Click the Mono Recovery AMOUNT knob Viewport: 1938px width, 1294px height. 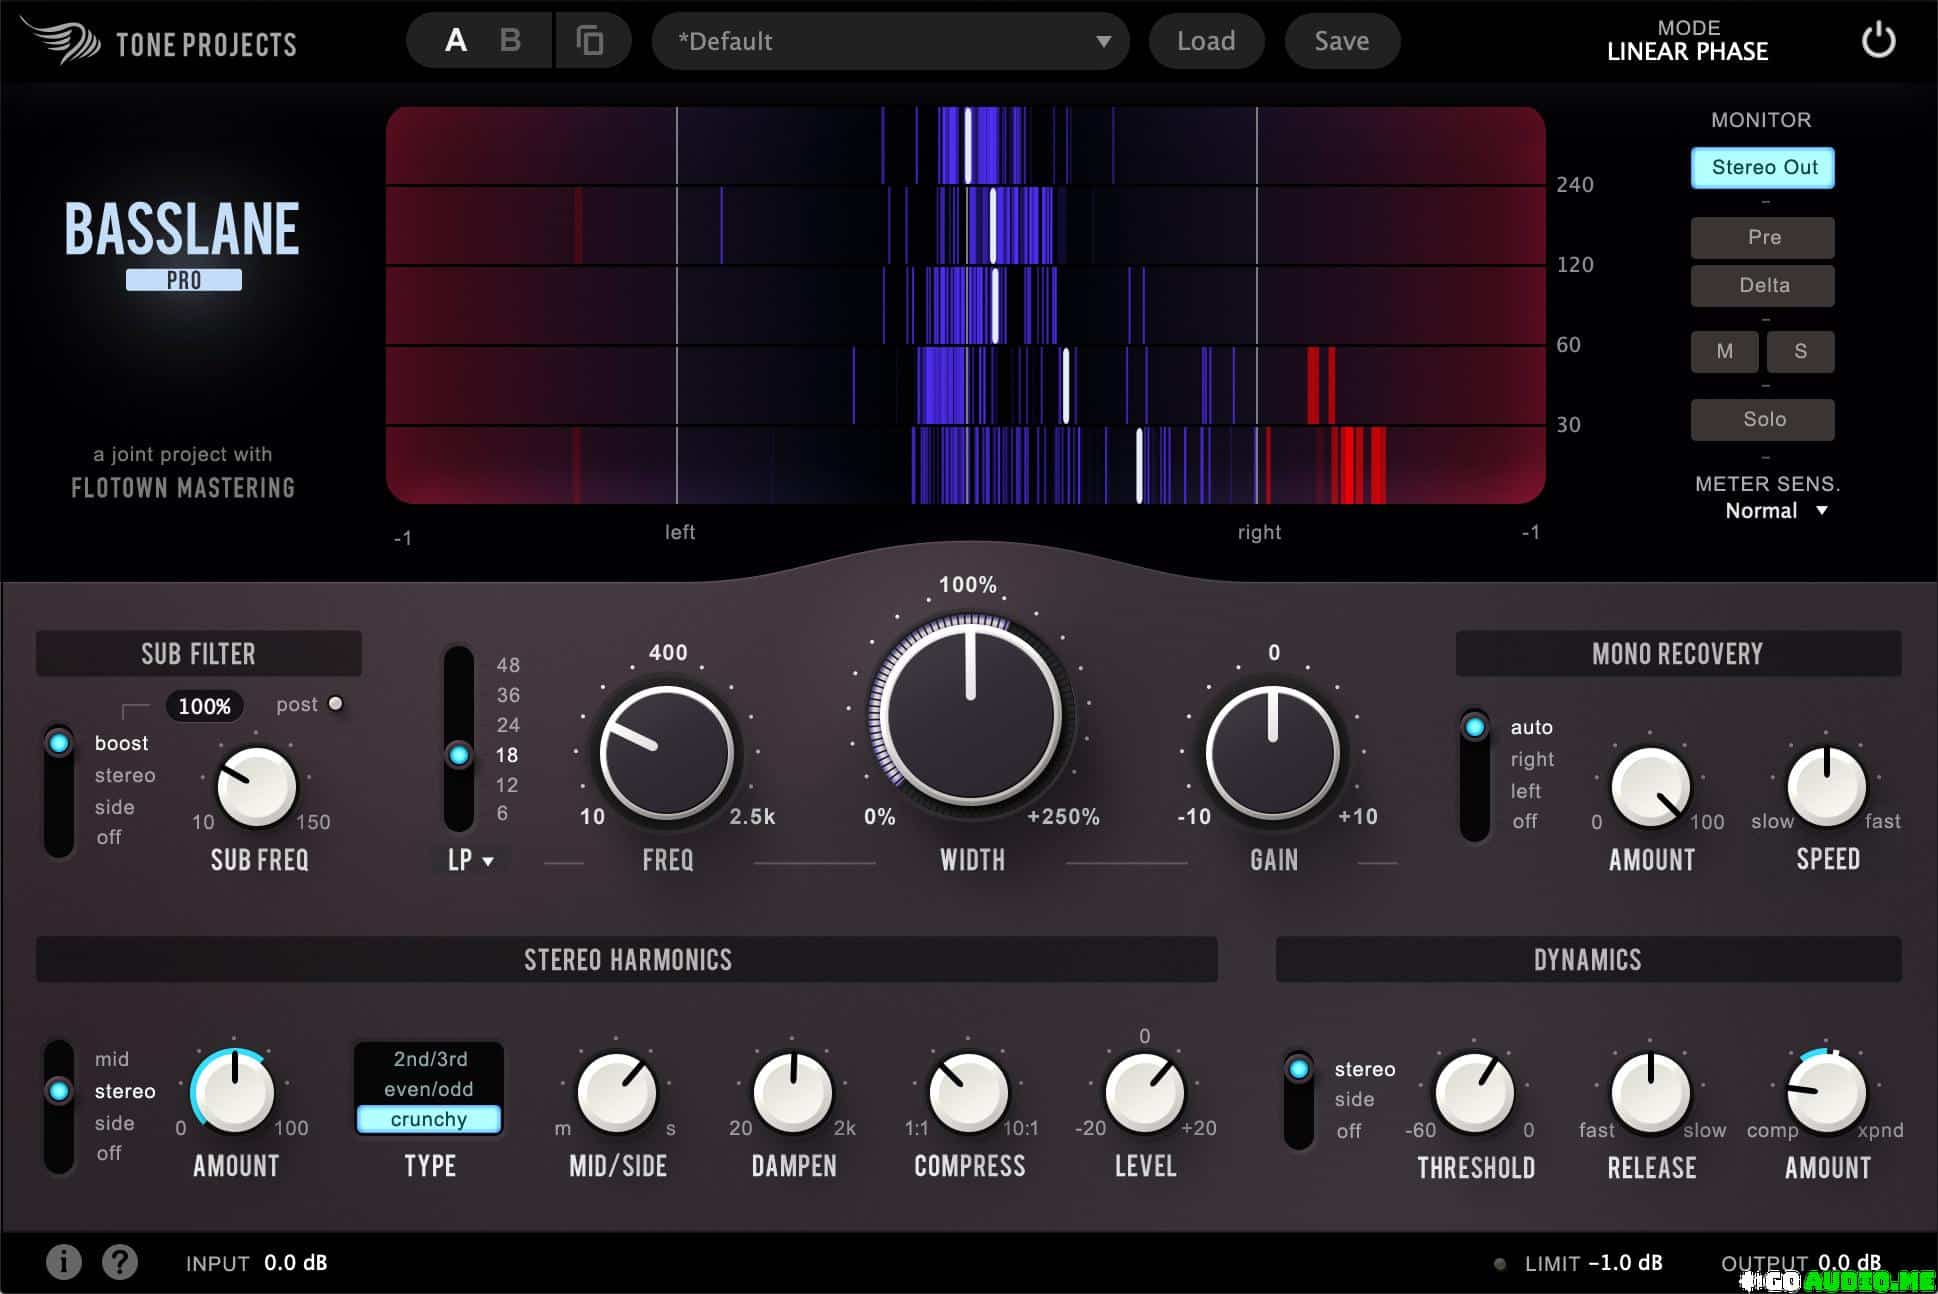point(1651,787)
